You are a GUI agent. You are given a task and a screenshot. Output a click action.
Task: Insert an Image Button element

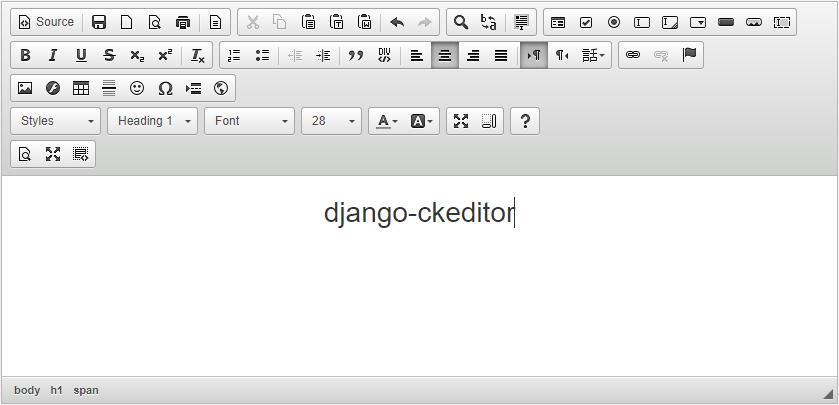(754, 22)
